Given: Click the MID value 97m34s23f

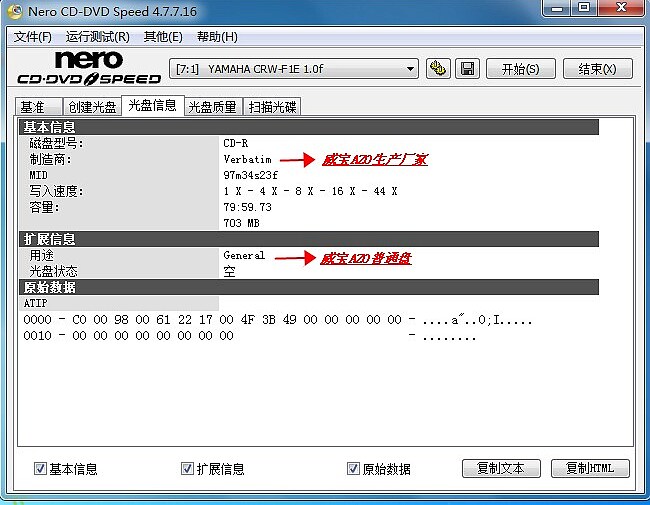Looking at the screenshot, I should click(x=250, y=175).
